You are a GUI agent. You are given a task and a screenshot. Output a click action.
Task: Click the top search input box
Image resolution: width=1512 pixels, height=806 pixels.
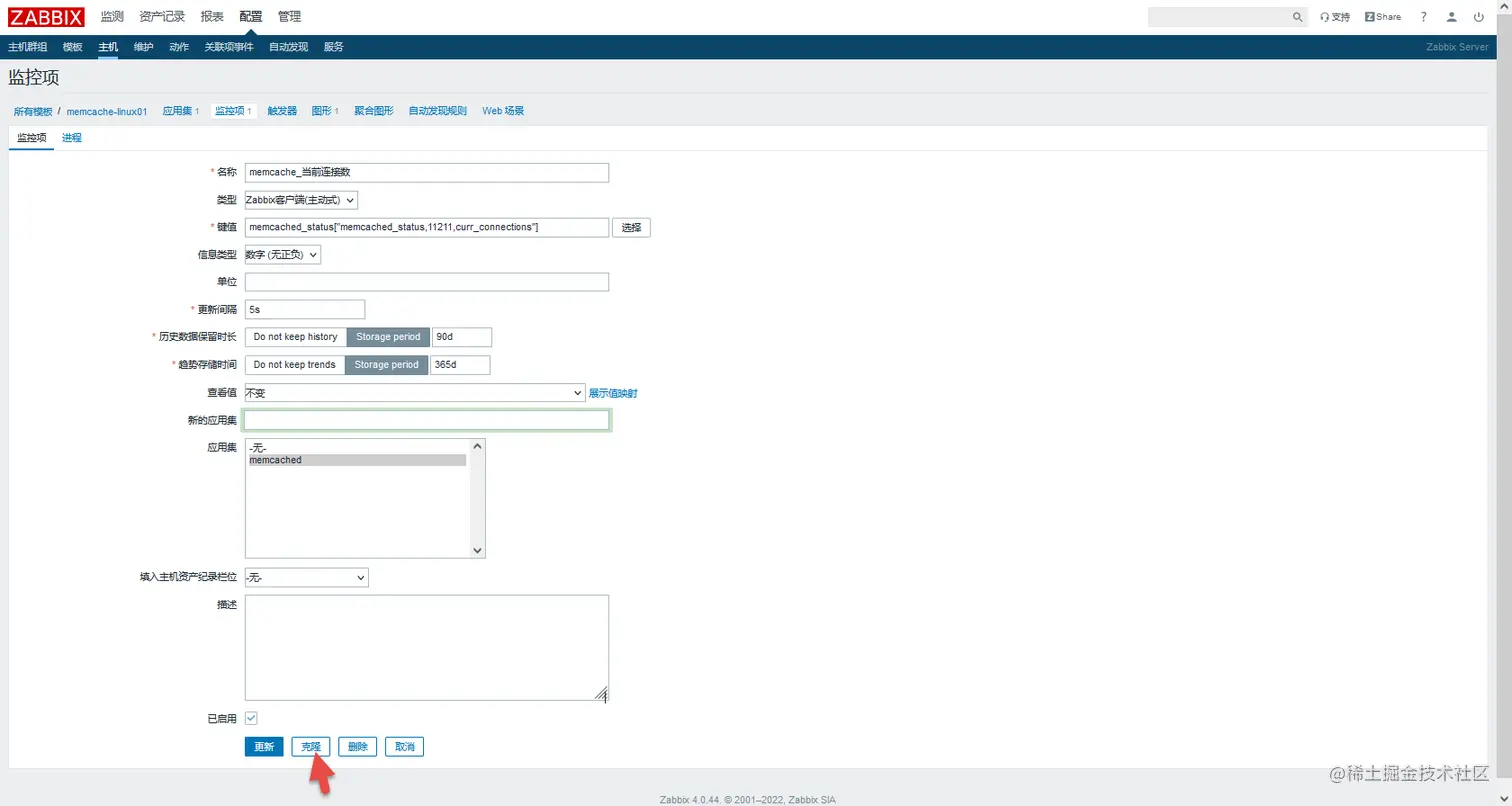1218,17
